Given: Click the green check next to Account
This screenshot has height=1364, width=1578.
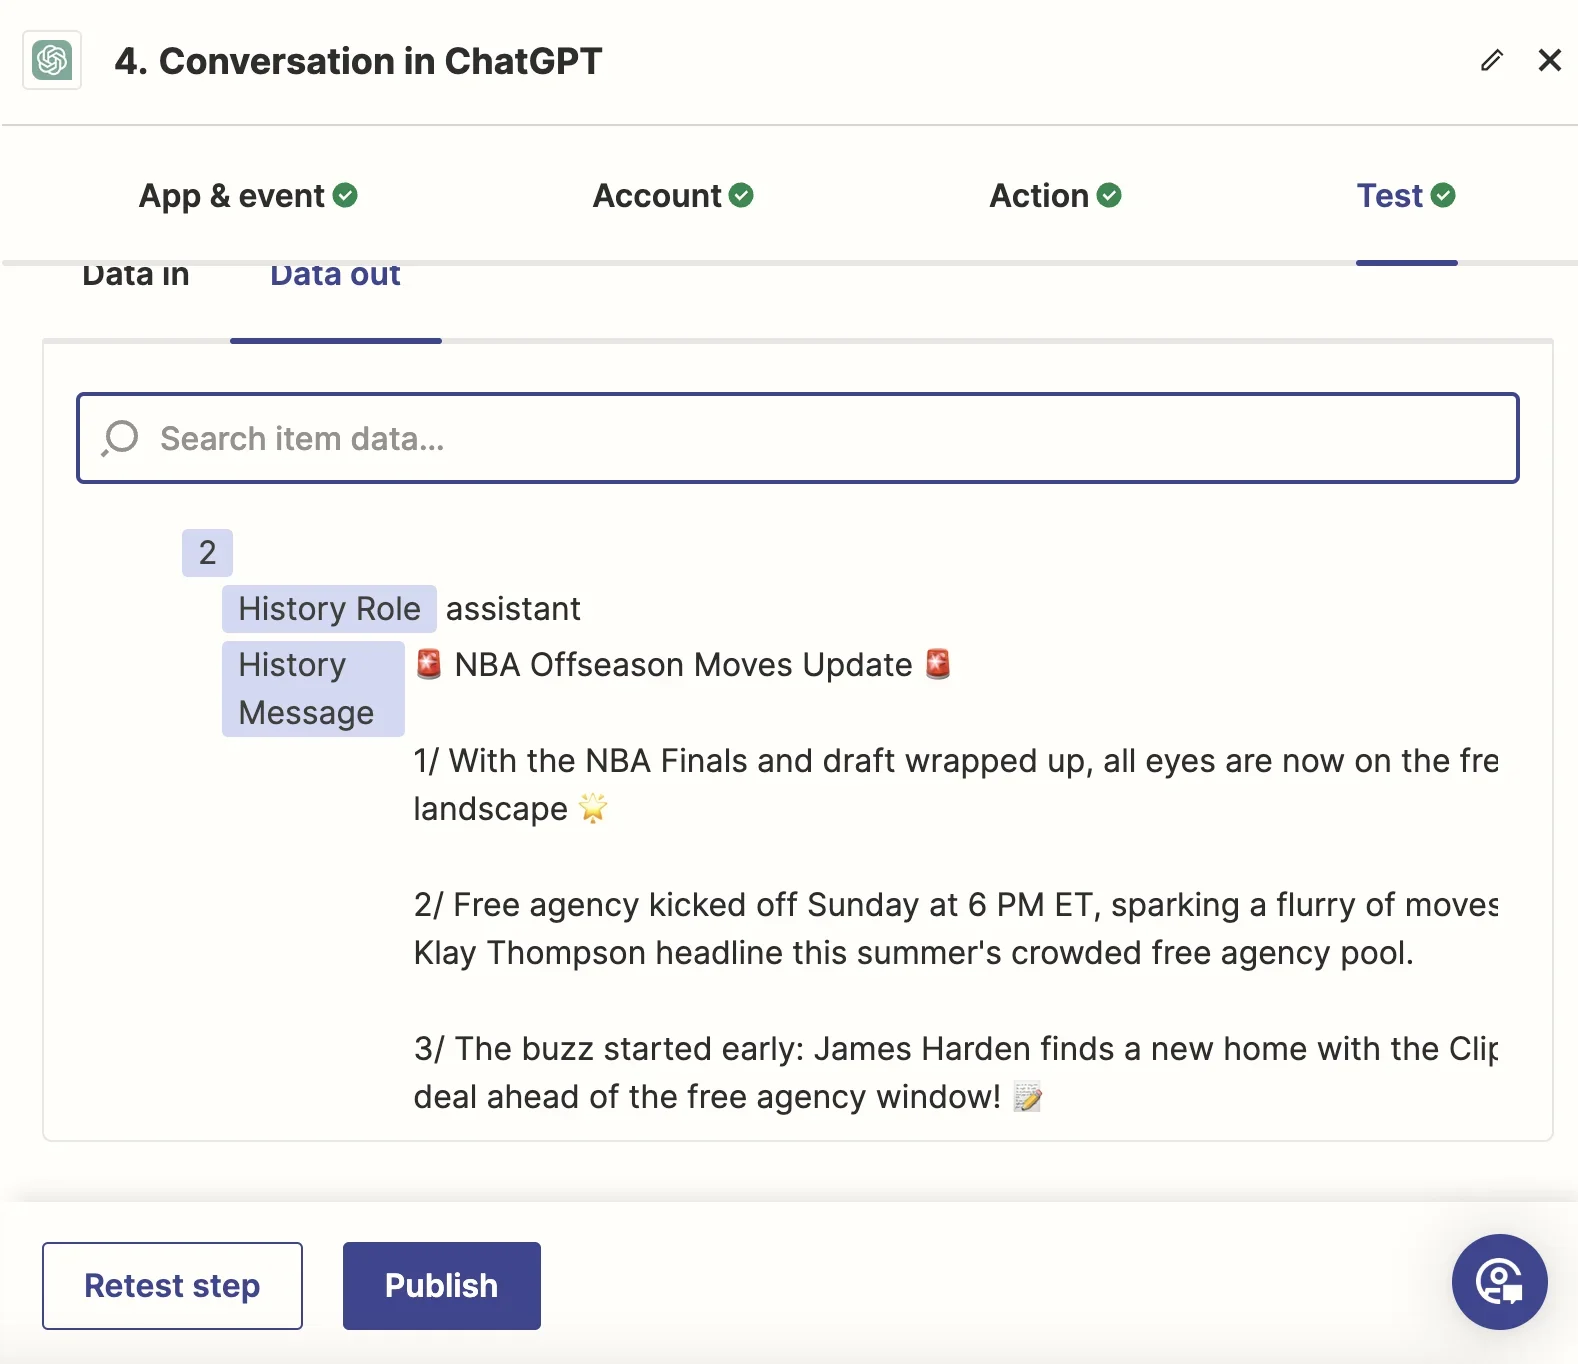Looking at the screenshot, I should point(741,195).
